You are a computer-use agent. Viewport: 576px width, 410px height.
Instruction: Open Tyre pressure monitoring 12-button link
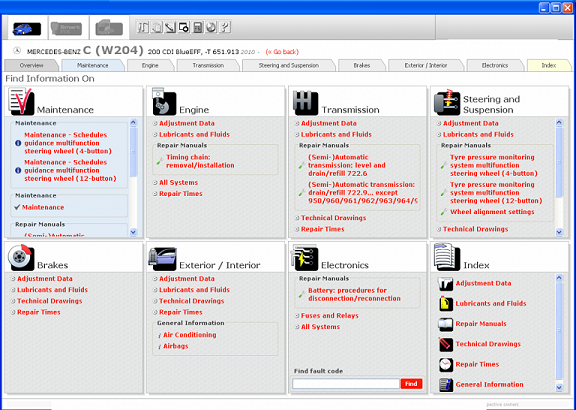point(496,193)
